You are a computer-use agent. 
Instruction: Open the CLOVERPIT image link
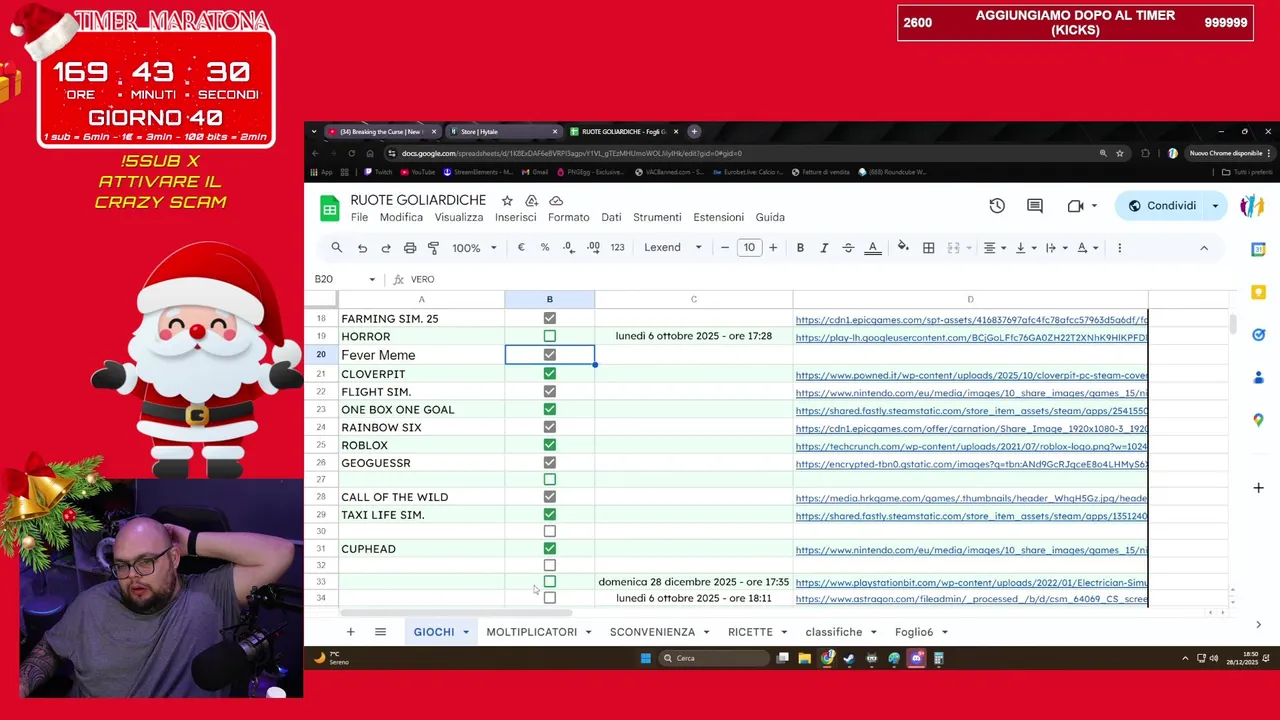coord(971,376)
